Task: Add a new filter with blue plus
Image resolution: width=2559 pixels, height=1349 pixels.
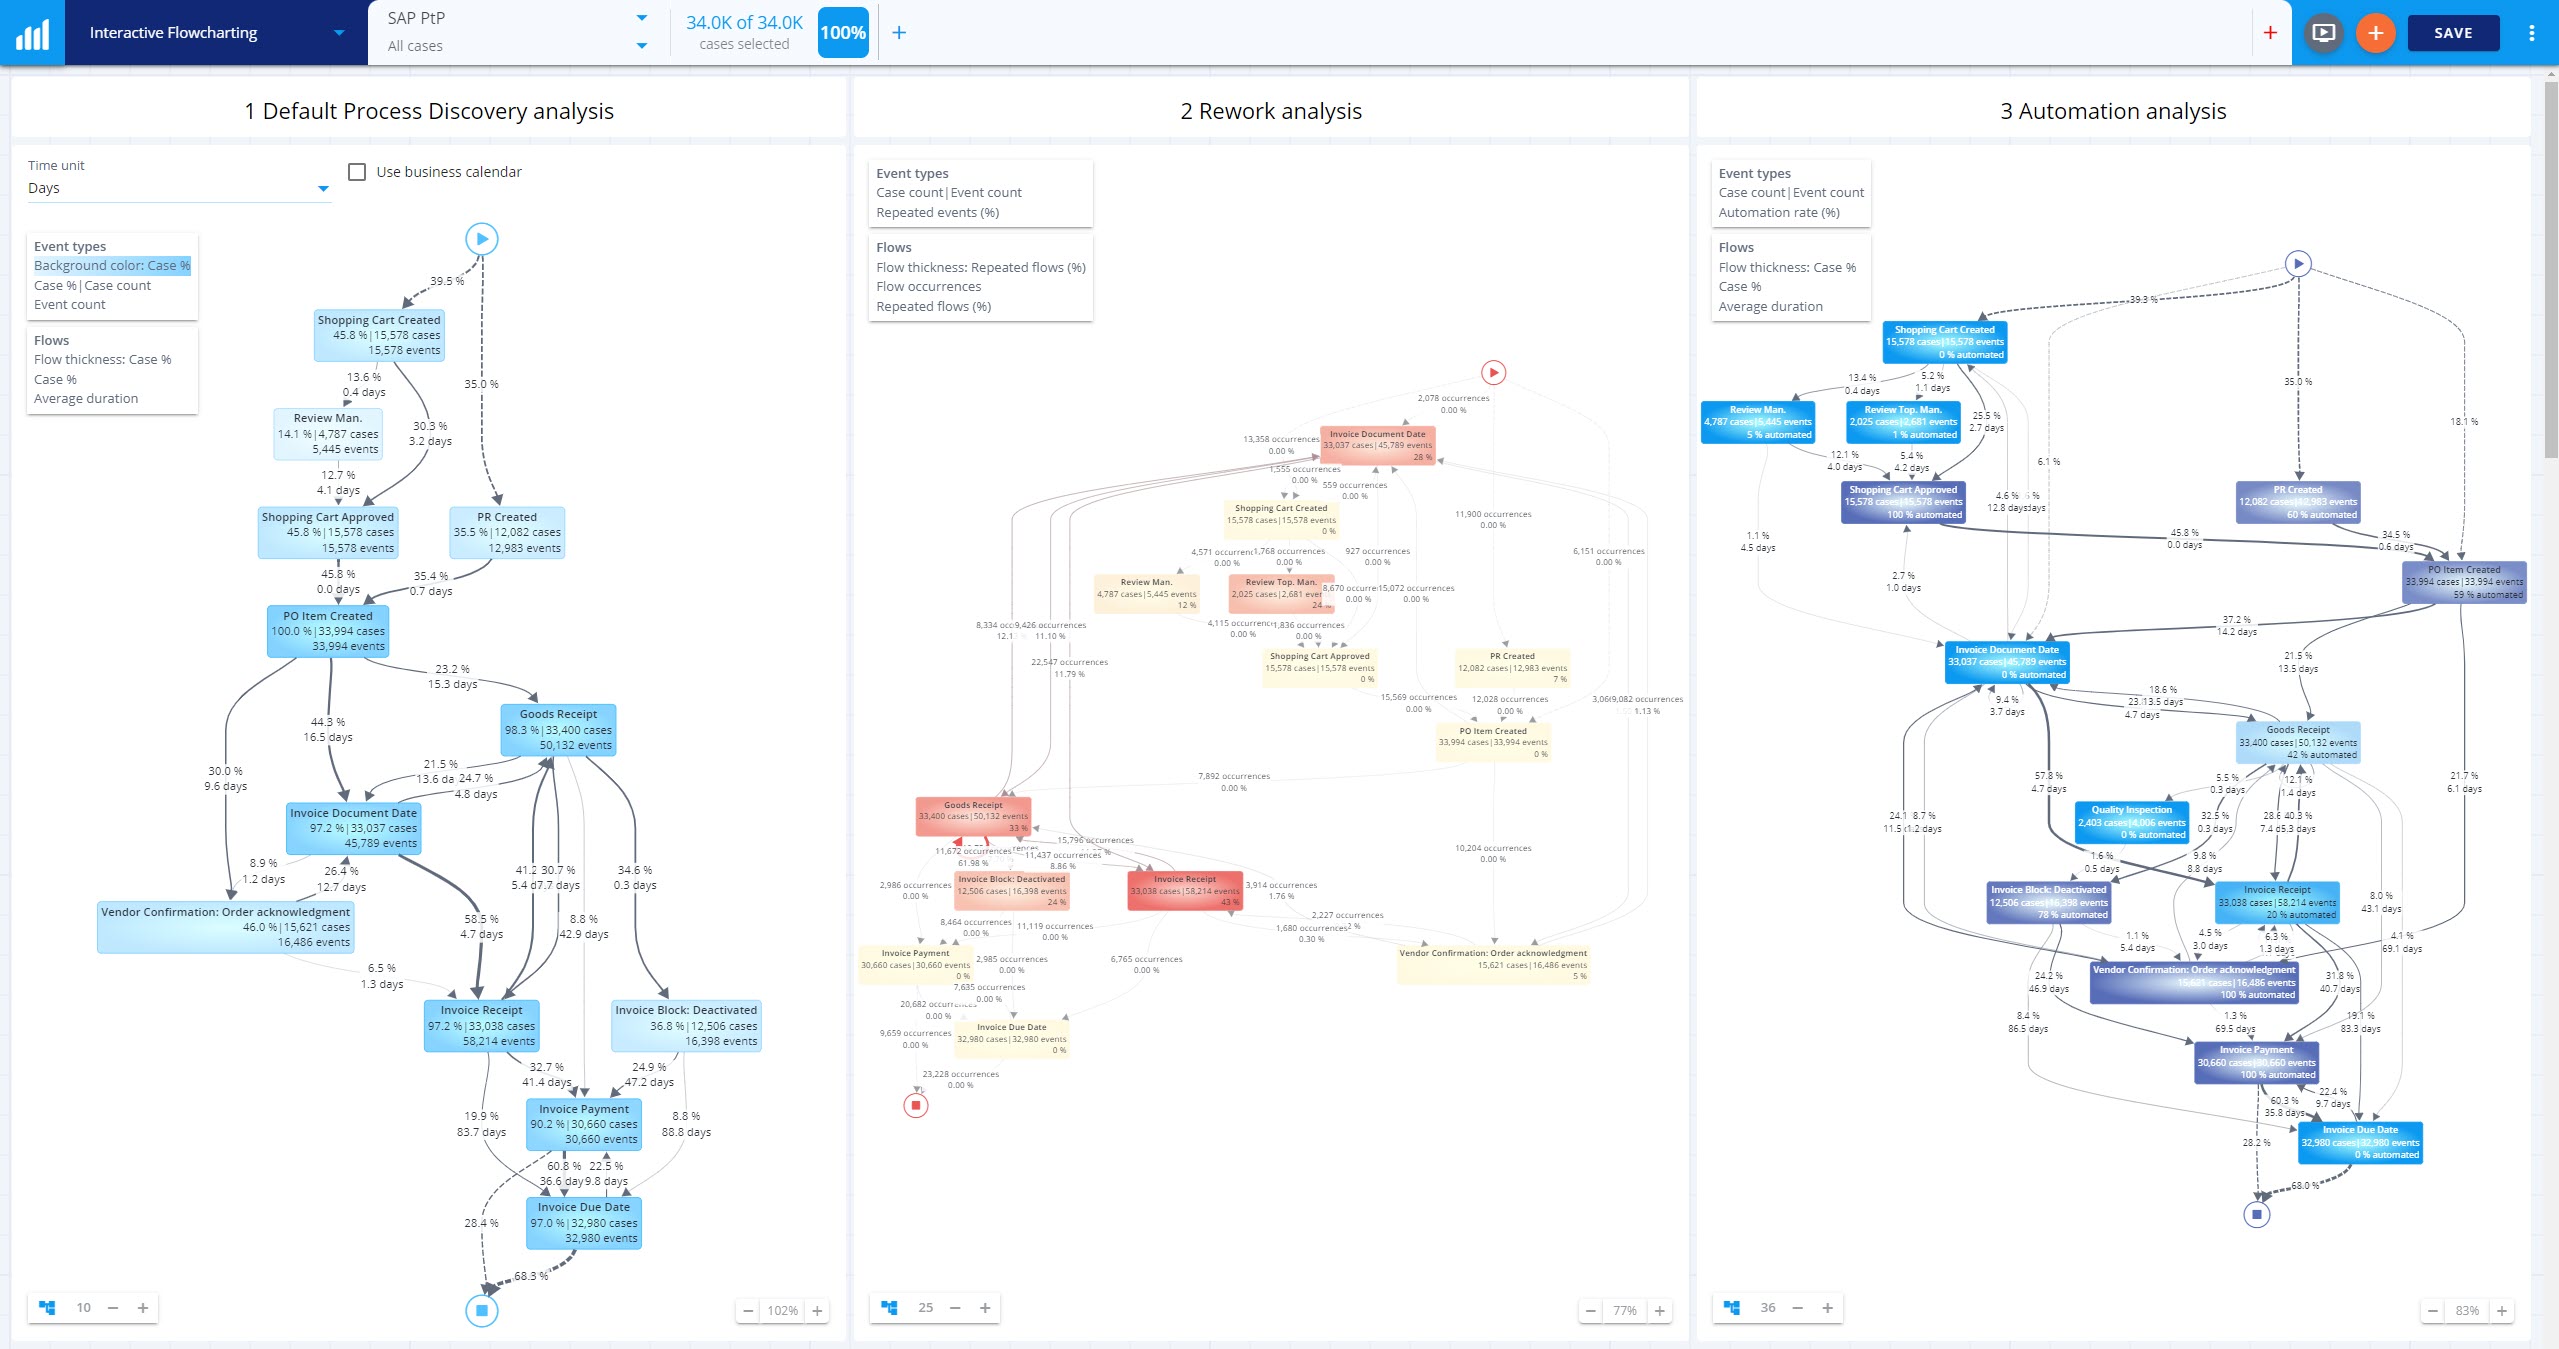Action: (x=899, y=33)
